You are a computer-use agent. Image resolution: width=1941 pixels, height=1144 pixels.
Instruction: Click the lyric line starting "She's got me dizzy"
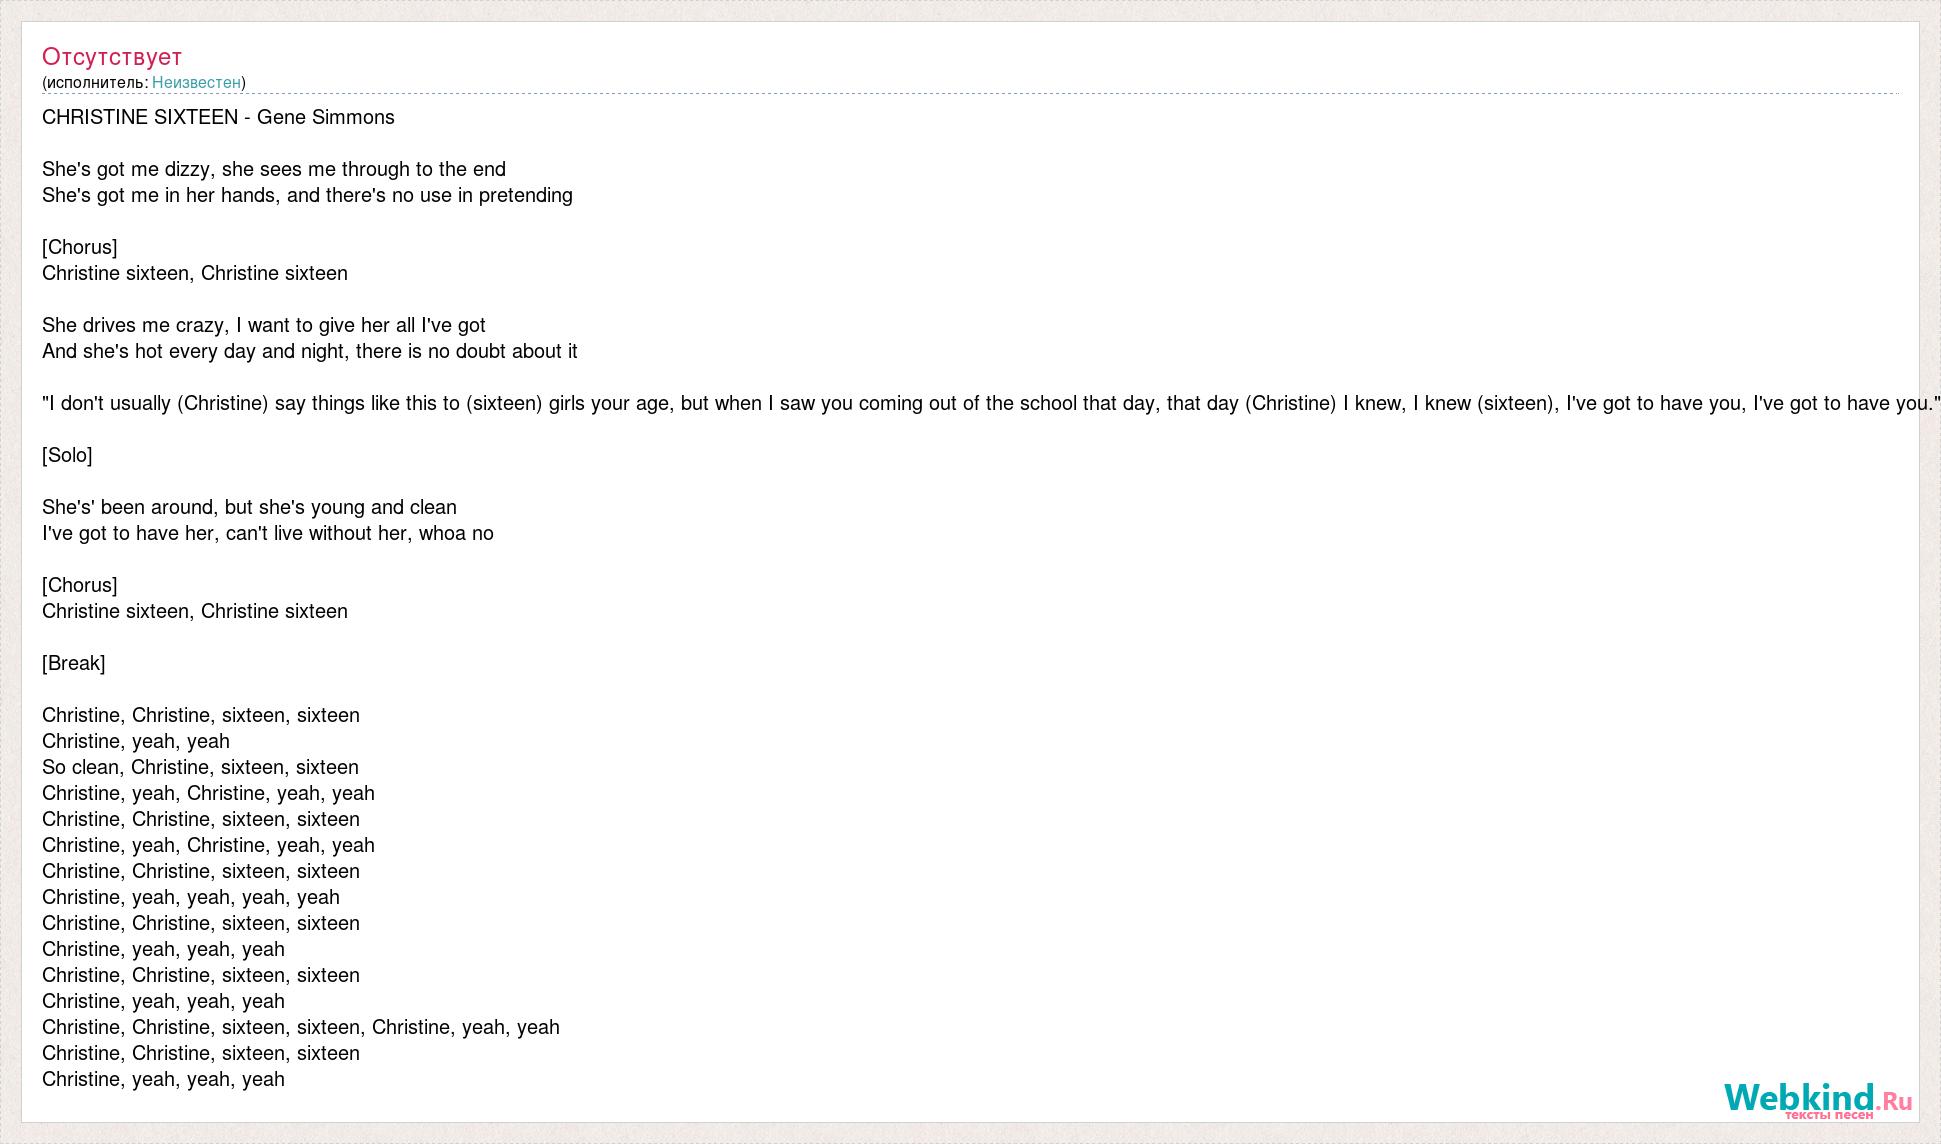click(x=274, y=169)
